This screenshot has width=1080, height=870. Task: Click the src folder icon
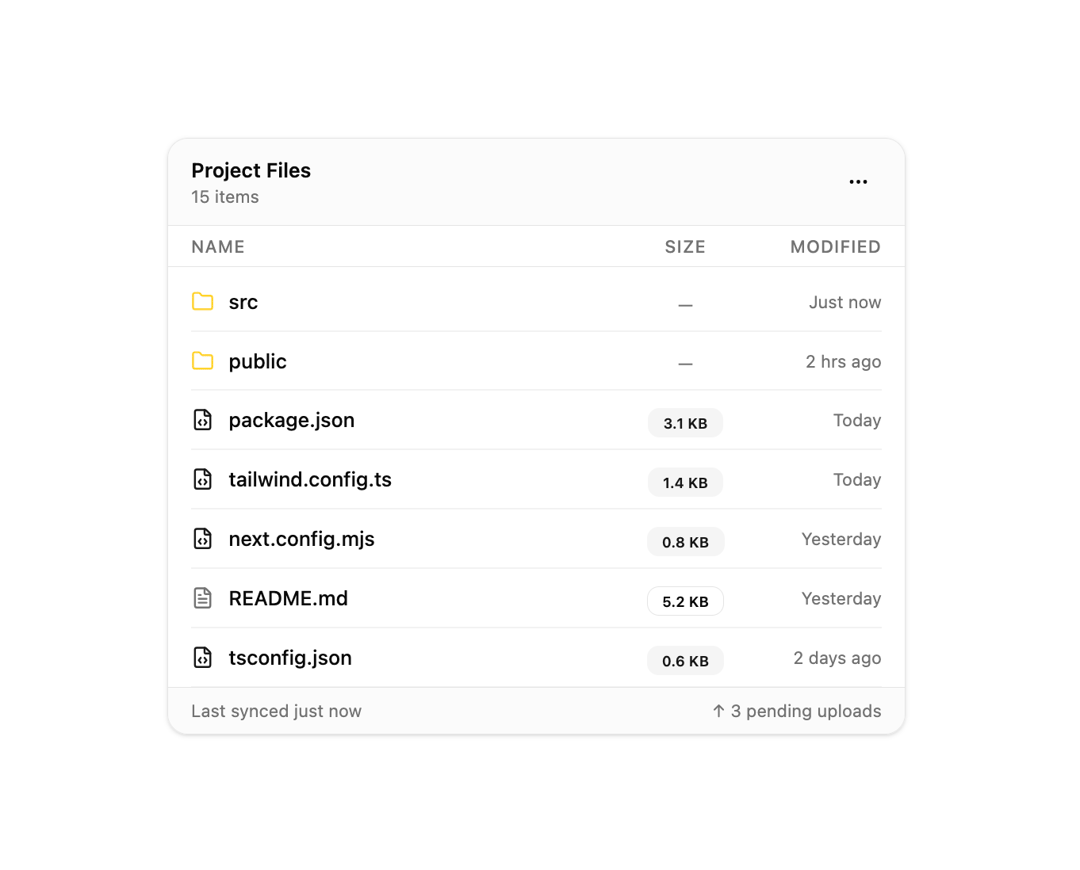[202, 302]
